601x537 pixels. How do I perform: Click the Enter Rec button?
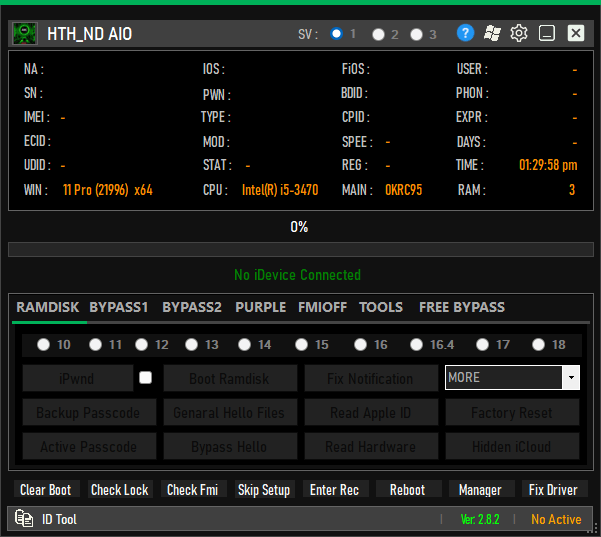pyautogui.click(x=335, y=489)
